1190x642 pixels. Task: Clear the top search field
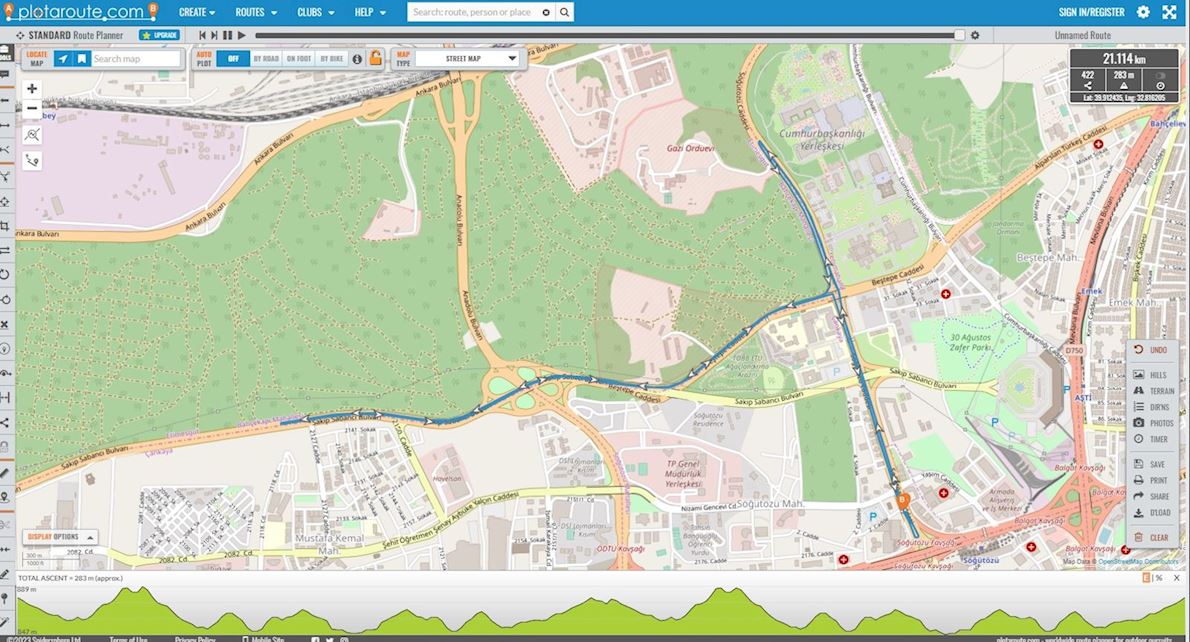546,12
